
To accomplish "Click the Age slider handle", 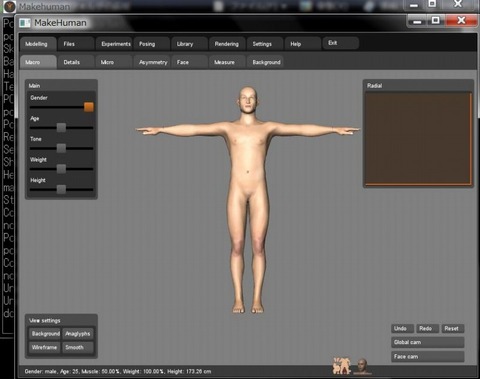I will tap(61, 128).
